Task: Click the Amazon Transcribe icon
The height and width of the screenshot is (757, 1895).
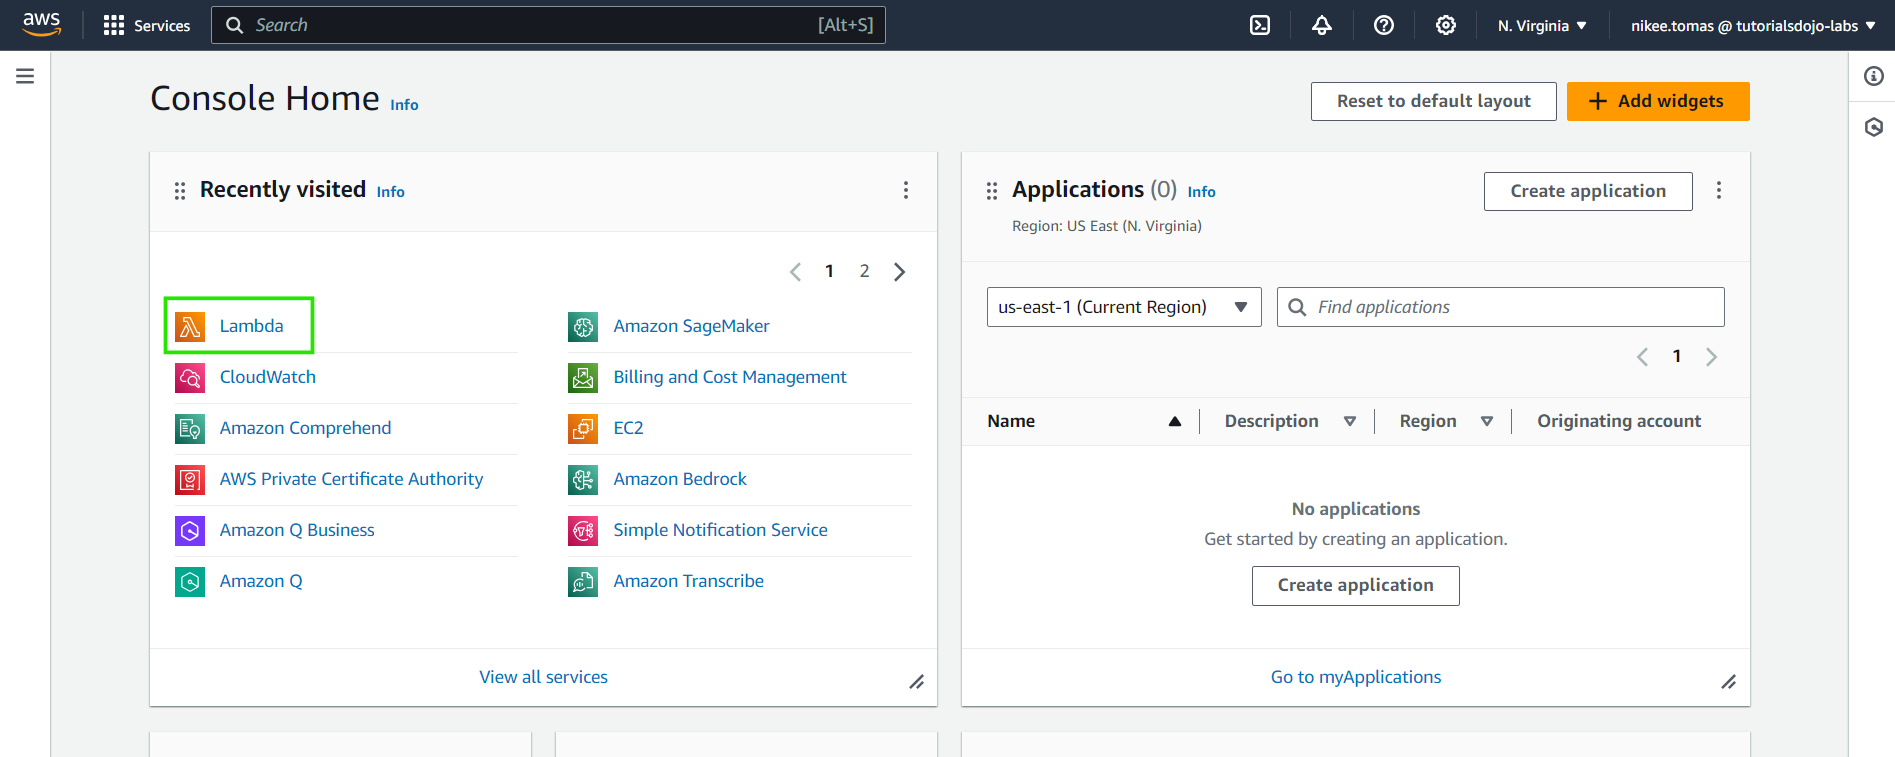Action: (x=583, y=581)
